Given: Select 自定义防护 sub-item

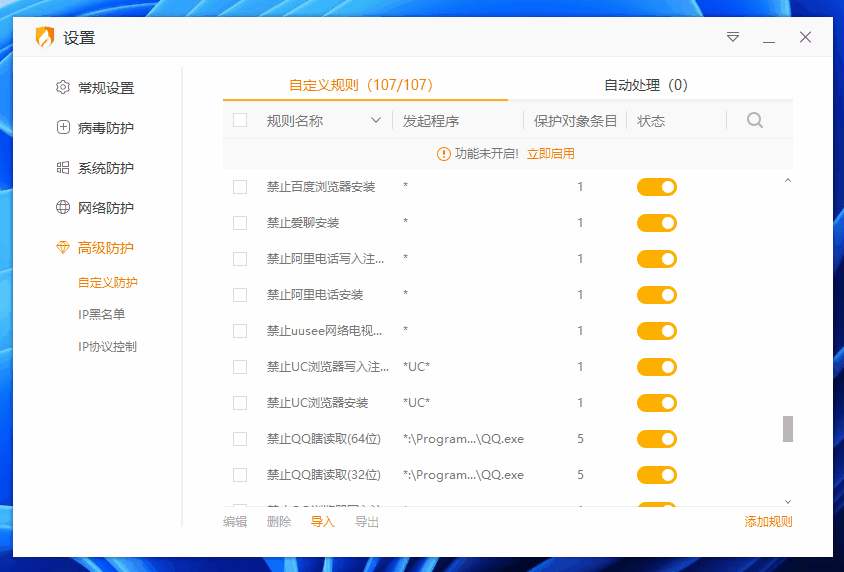Looking at the screenshot, I should (x=108, y=283).
